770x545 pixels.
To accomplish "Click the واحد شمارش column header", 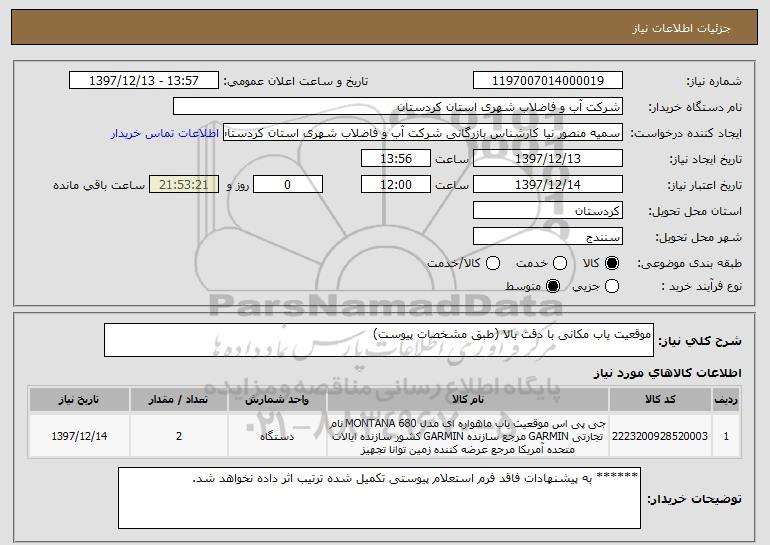I will pyautogui.click(x=277, y=400).
